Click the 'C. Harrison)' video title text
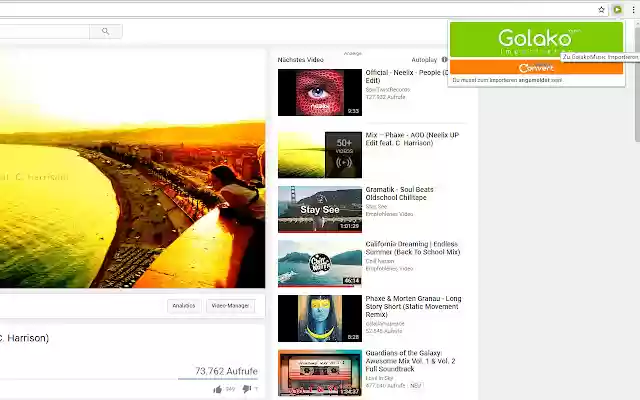 click(x=24, y=338)
